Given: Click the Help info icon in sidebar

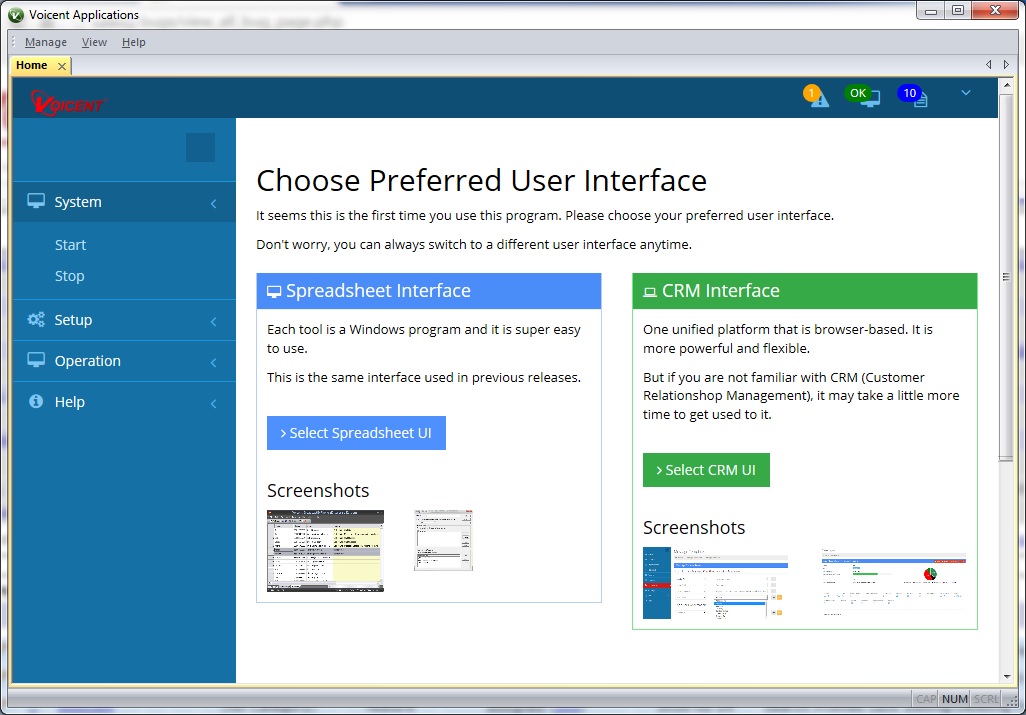Looking at the screenshot, I should 36,402.
